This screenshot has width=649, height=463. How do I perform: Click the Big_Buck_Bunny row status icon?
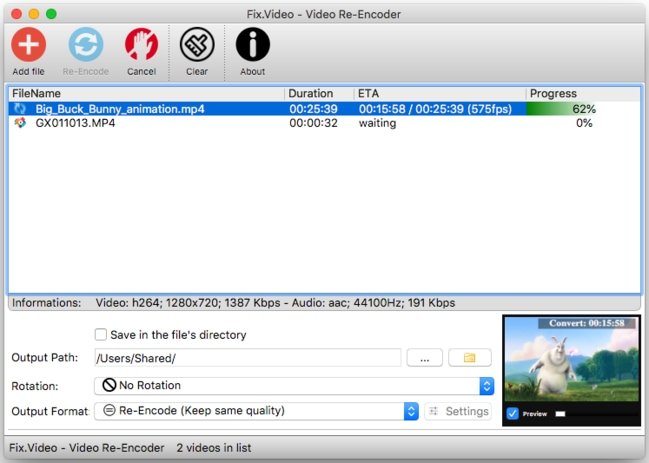coord(20,109)
